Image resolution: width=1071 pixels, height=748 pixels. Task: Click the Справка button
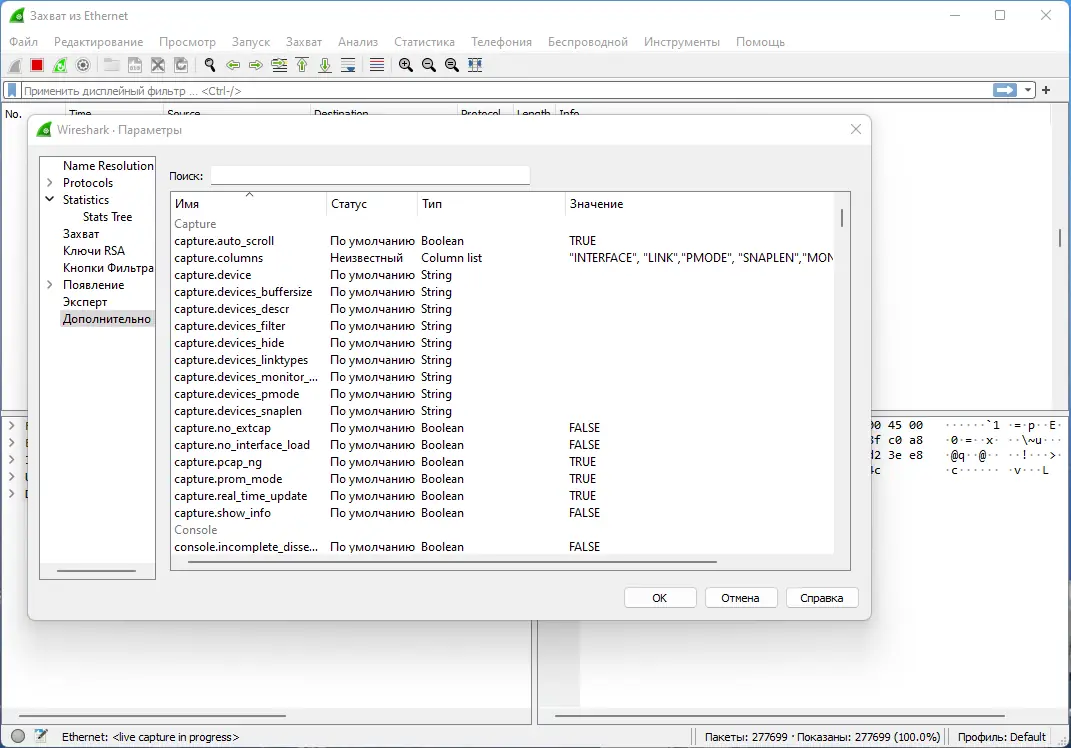click(822, 598)
